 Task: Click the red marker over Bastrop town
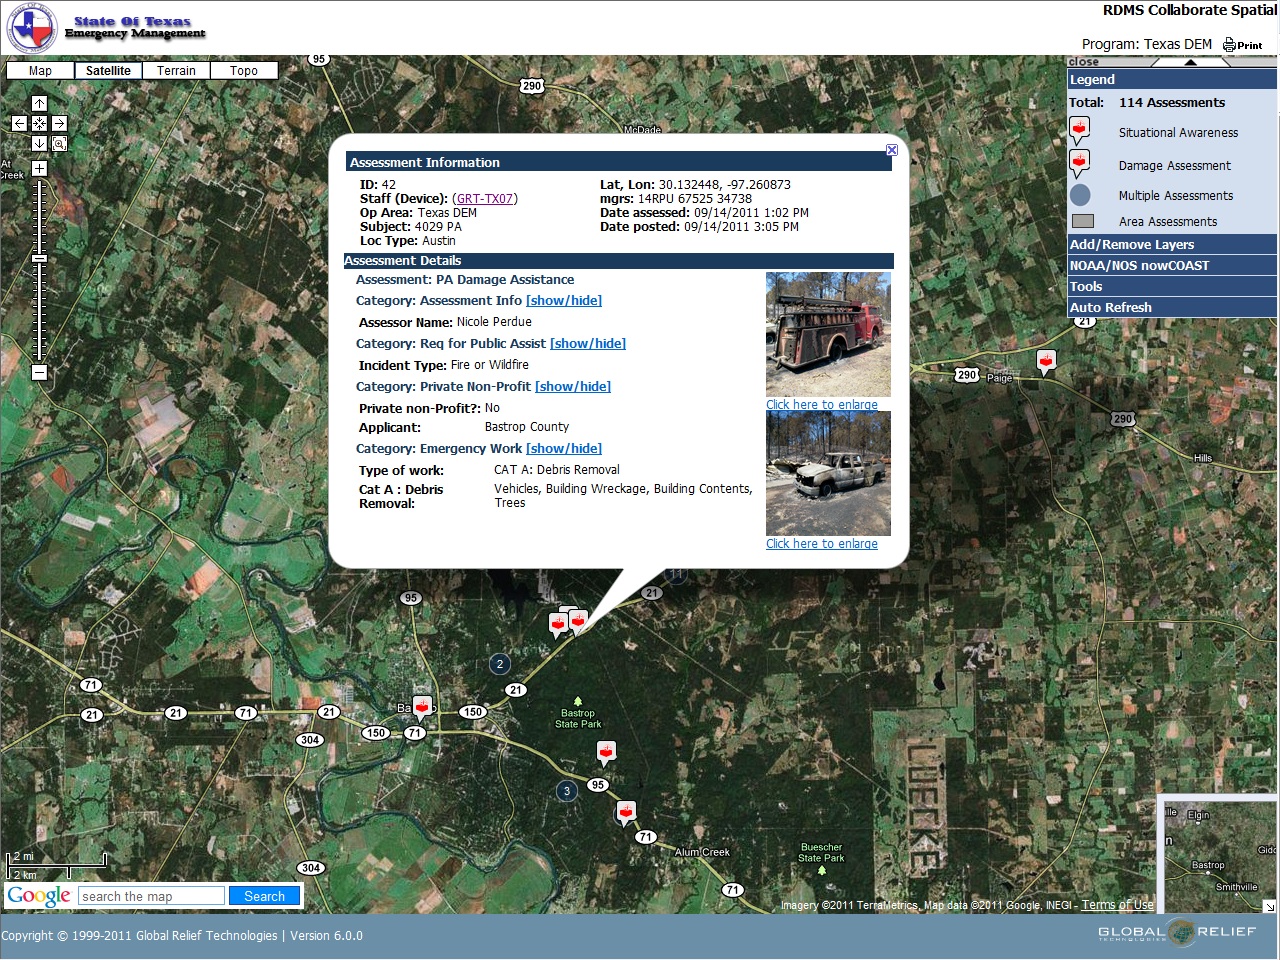pos(422,709)
